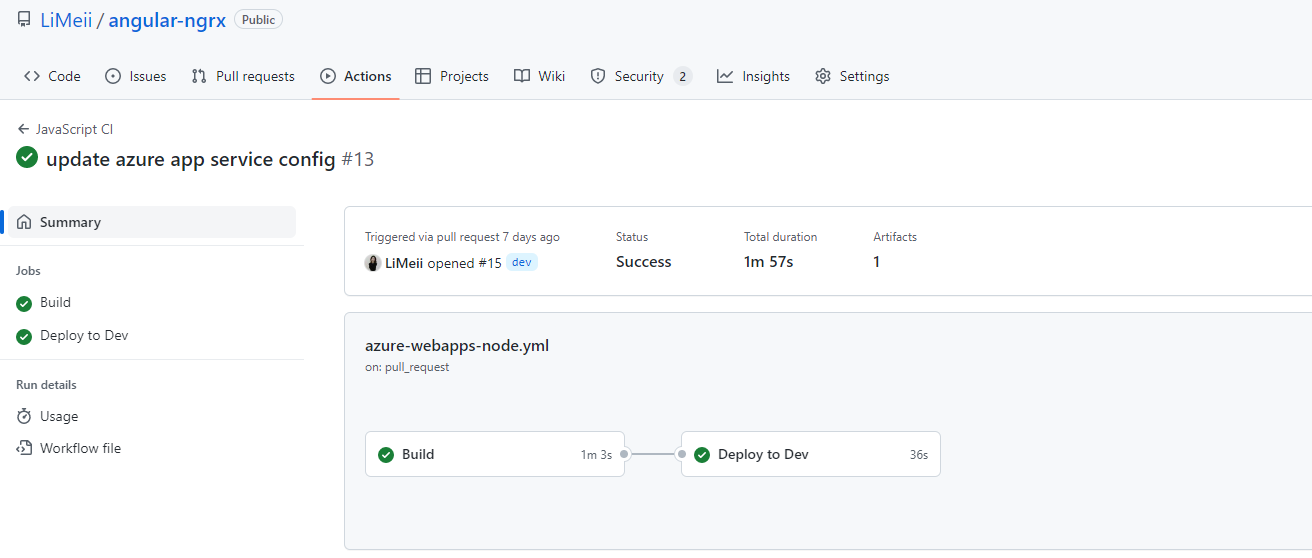This screenshot has width=1312, height=558.
Task: Switch to the Issues tab
Action: coord(136,76)
